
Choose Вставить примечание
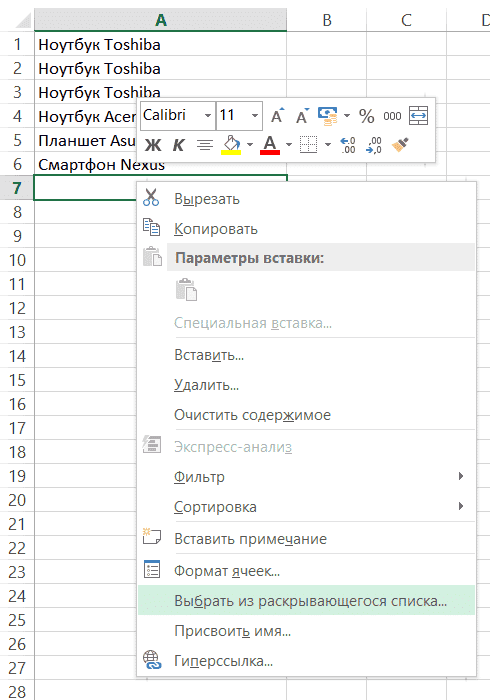[306, 539]
